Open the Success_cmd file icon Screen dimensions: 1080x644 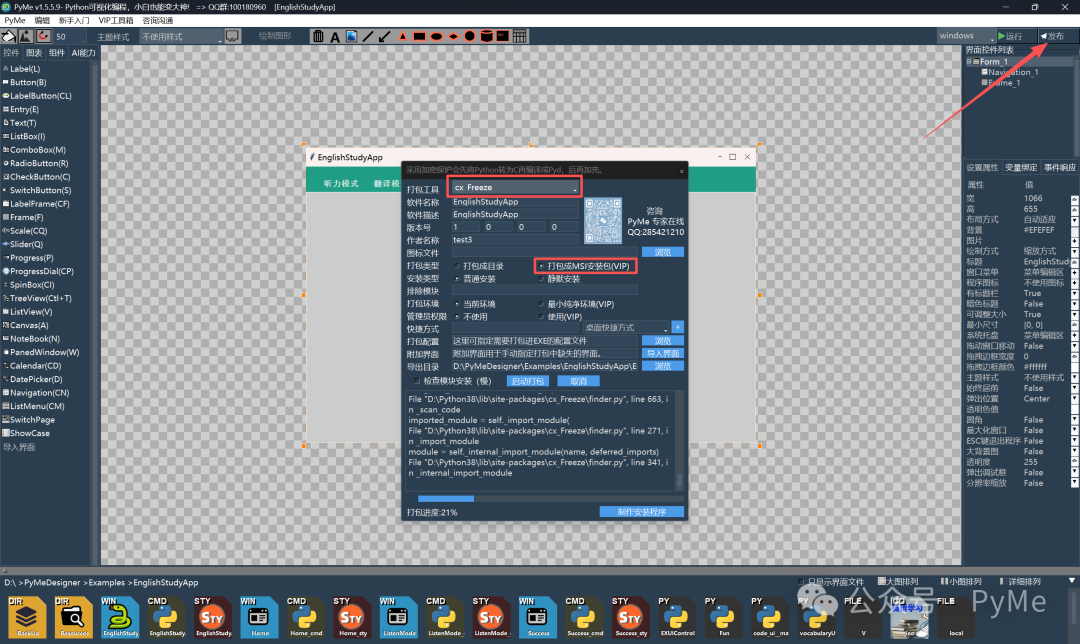pos(585,617)
